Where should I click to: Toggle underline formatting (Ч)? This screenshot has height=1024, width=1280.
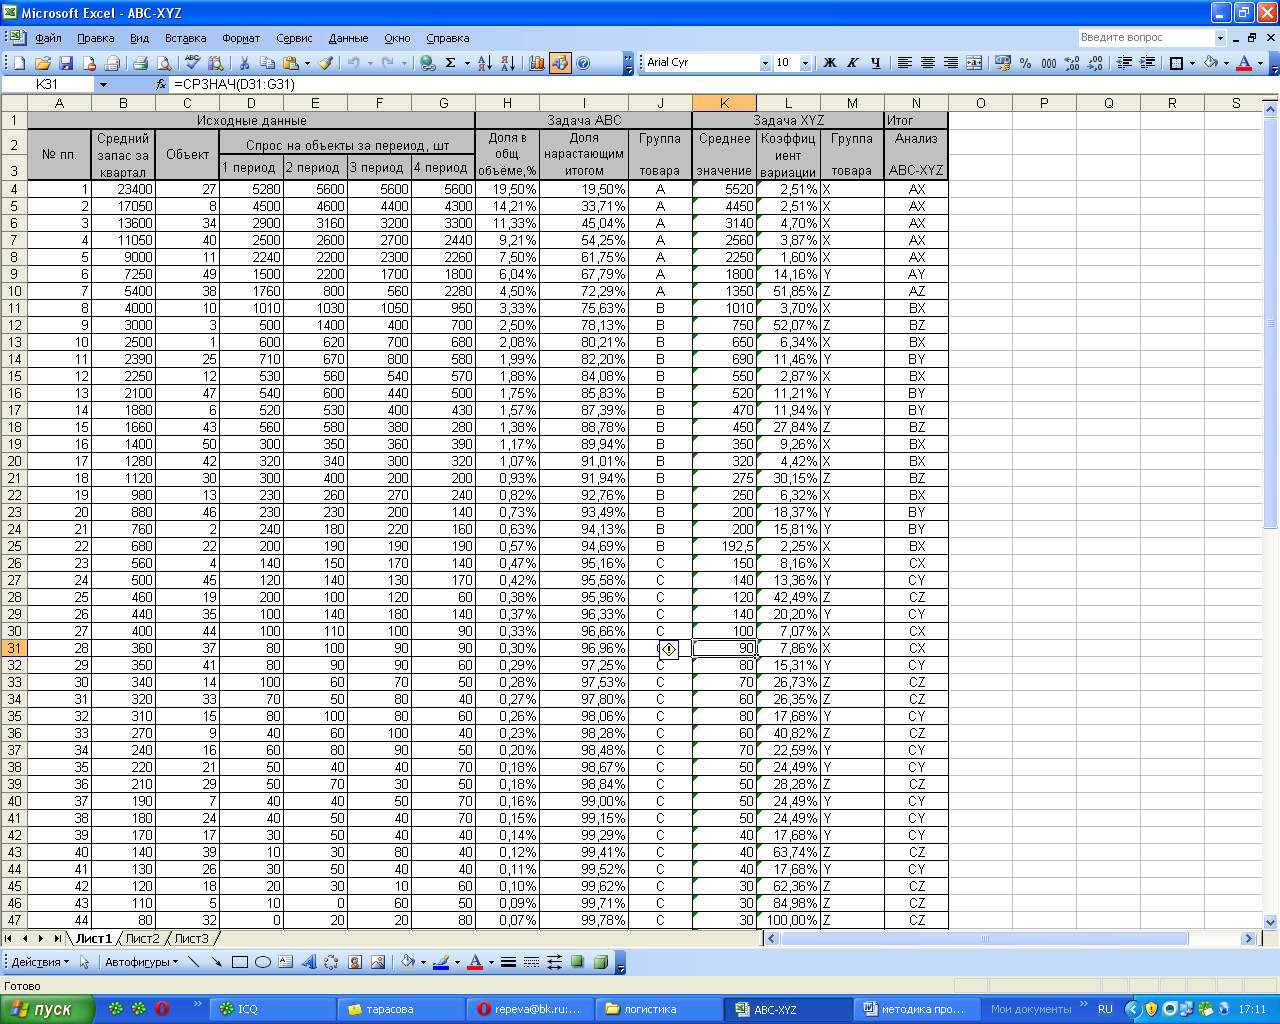[x=875, y=63]
